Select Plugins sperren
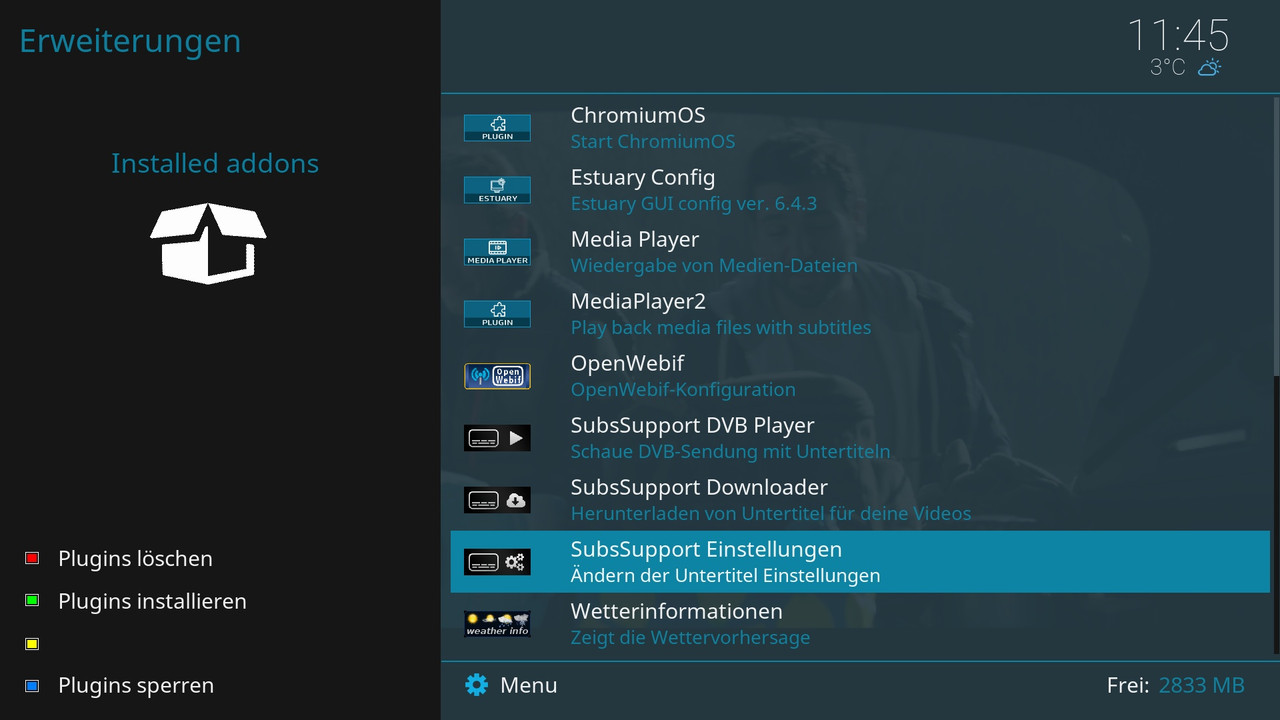The height and width of the screenshot is (720, 1280). coord(136,686)
